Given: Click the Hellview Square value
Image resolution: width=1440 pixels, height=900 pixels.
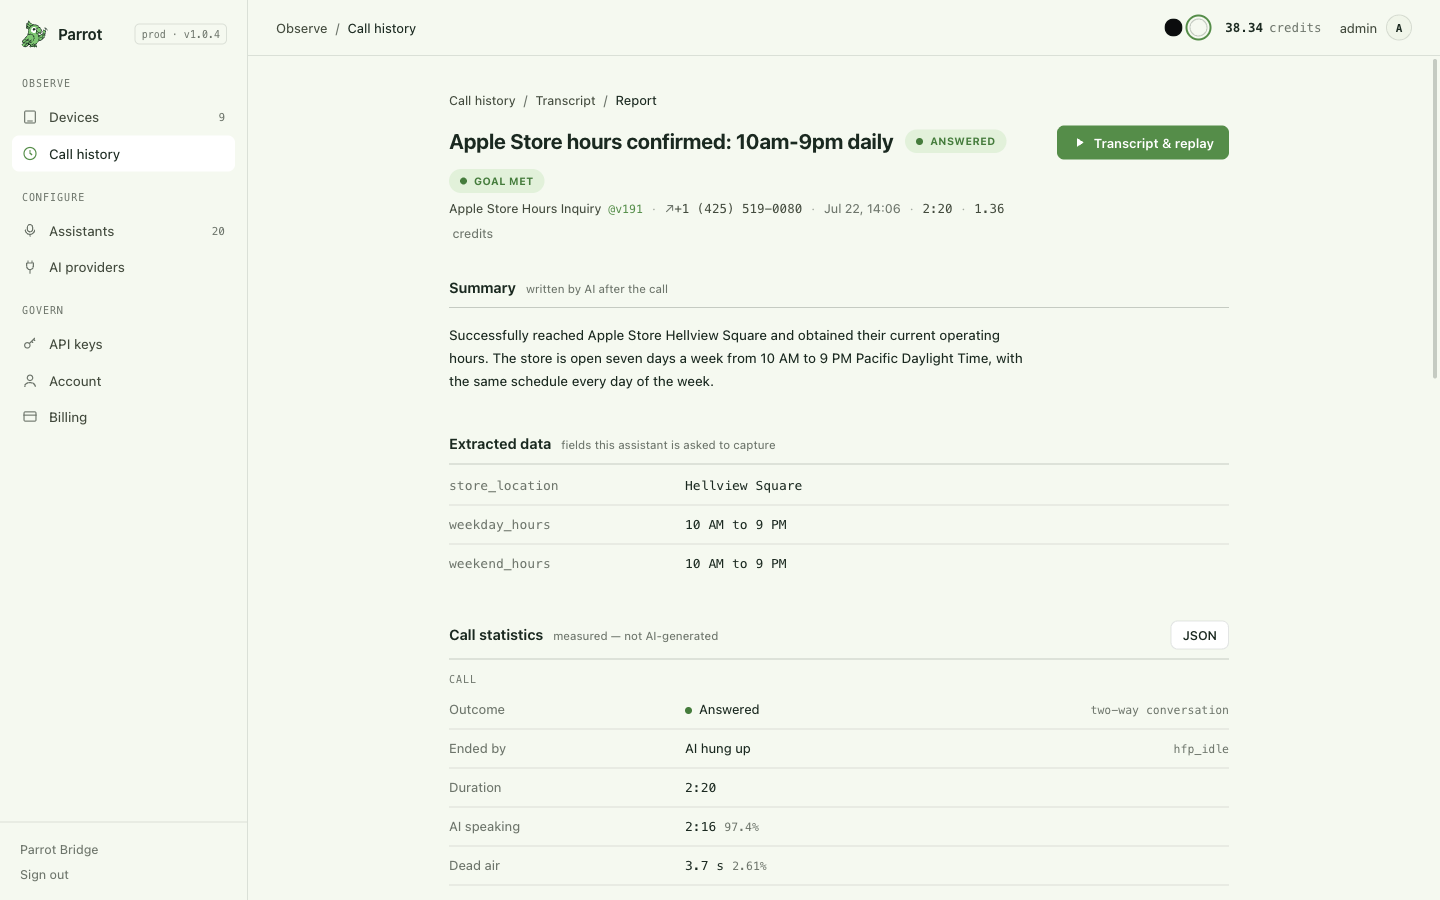Looking at the screenshot, I should (x=743, y=485).
